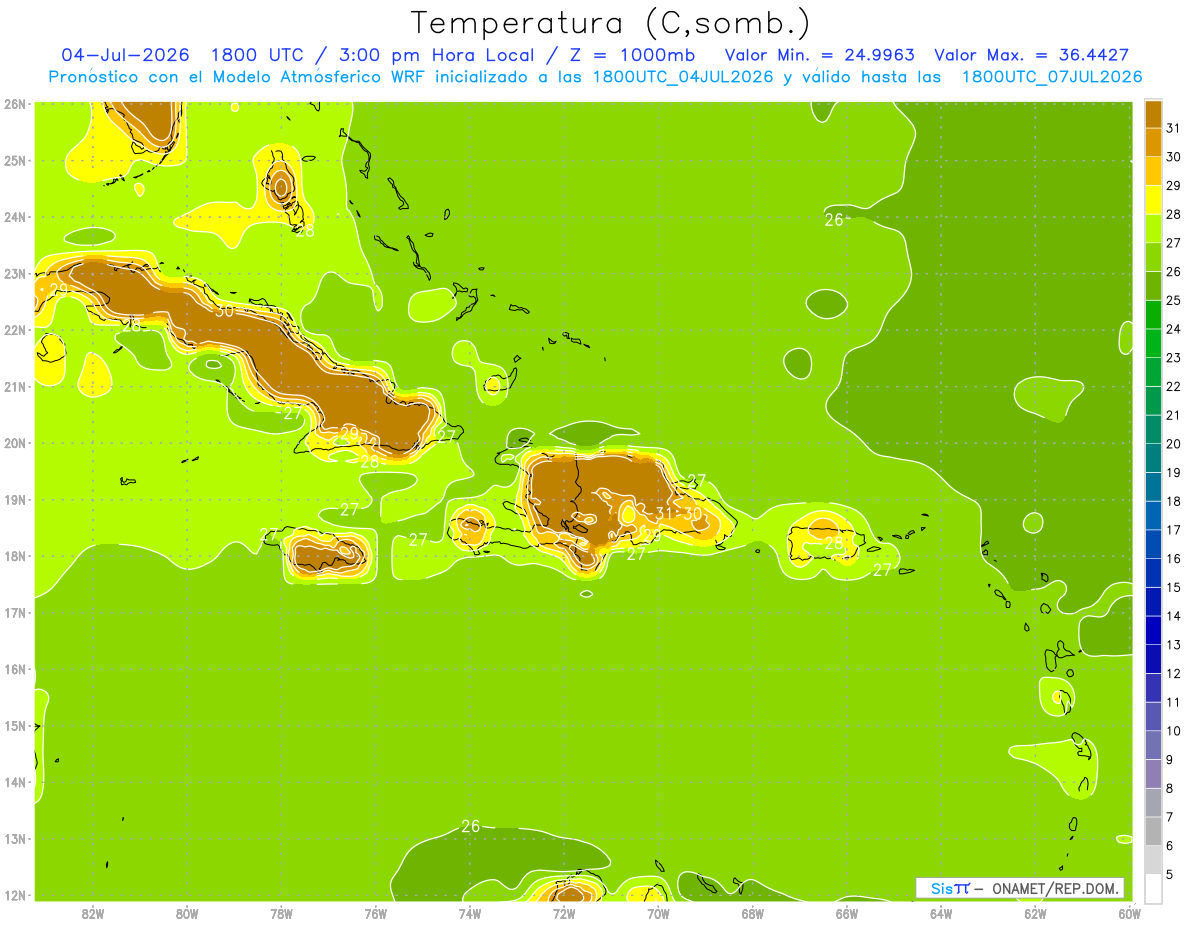Click the 66W longitude axis label
The width and height of the screenshot is (1200, 927).
click(x=847, y=913)
